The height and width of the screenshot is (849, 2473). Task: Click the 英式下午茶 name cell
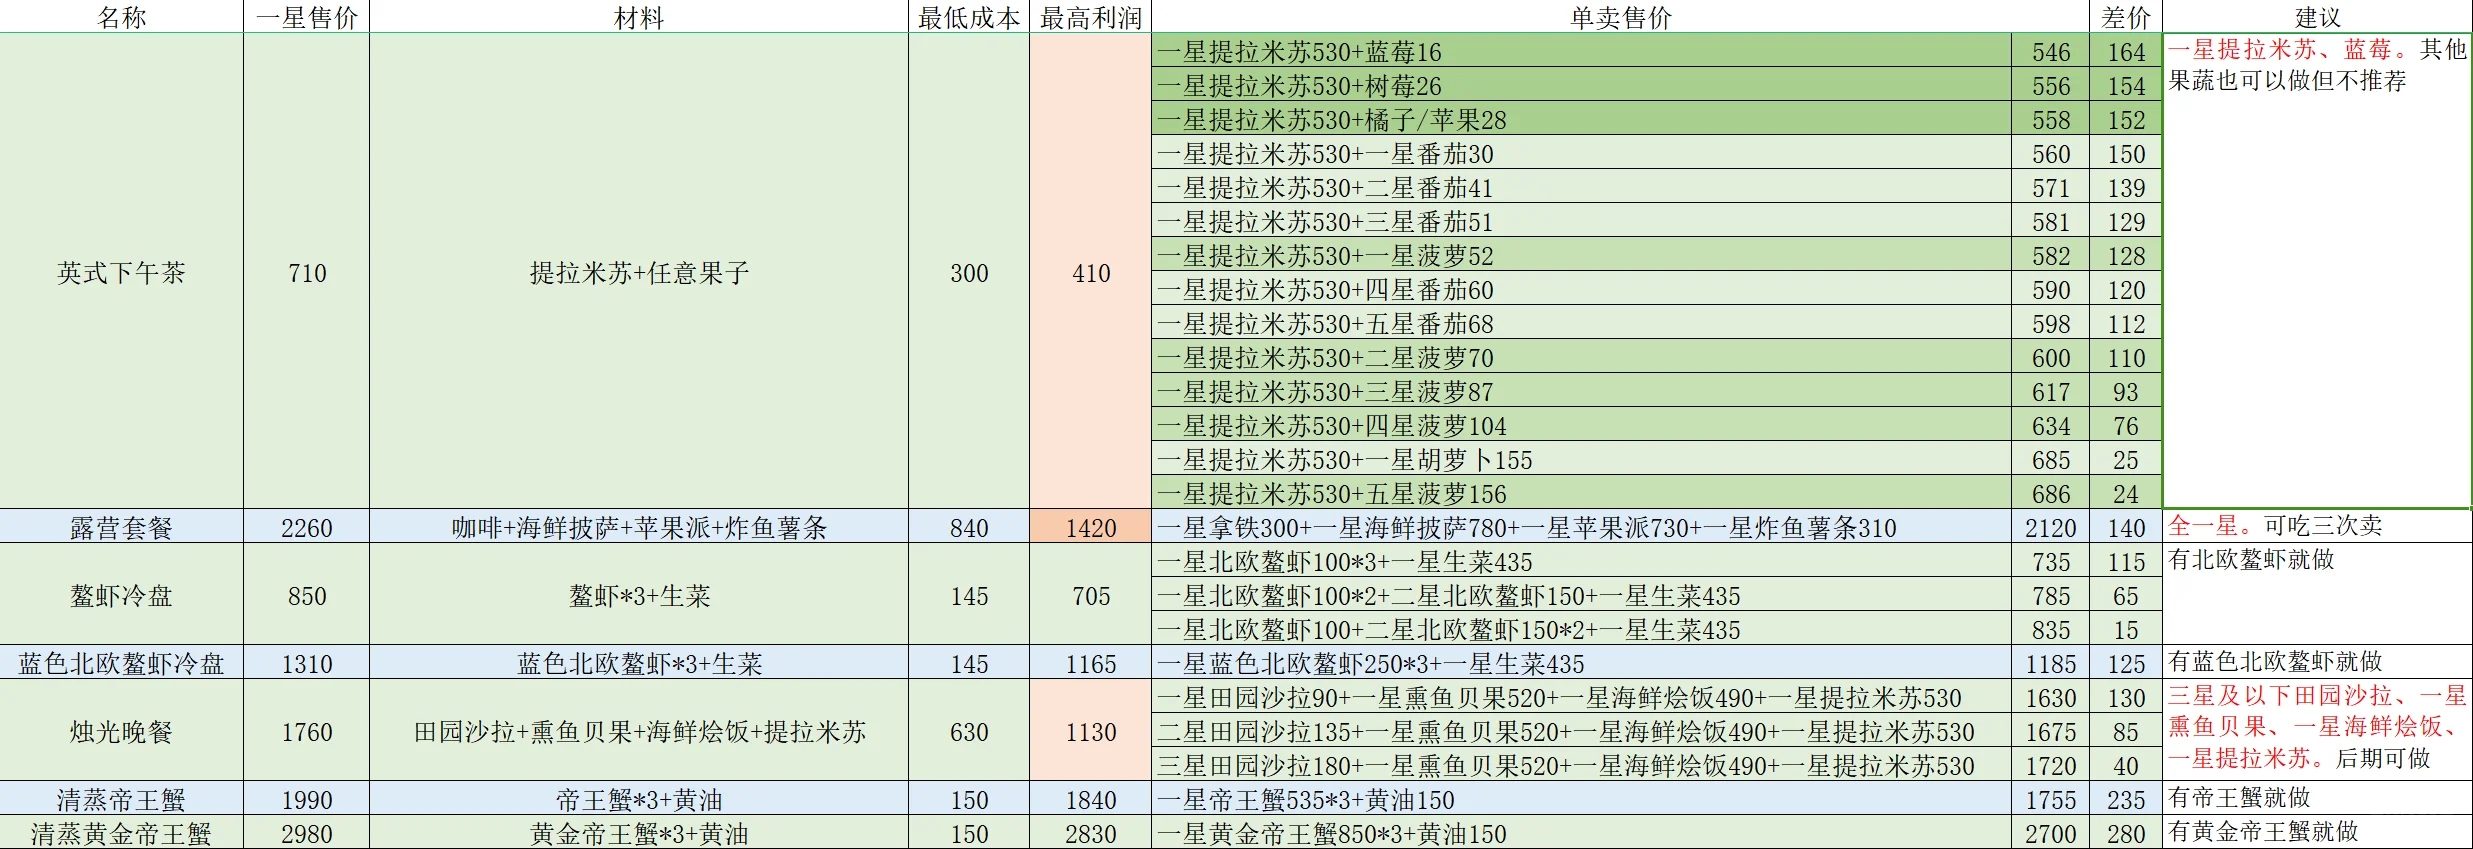coord(121,272)
